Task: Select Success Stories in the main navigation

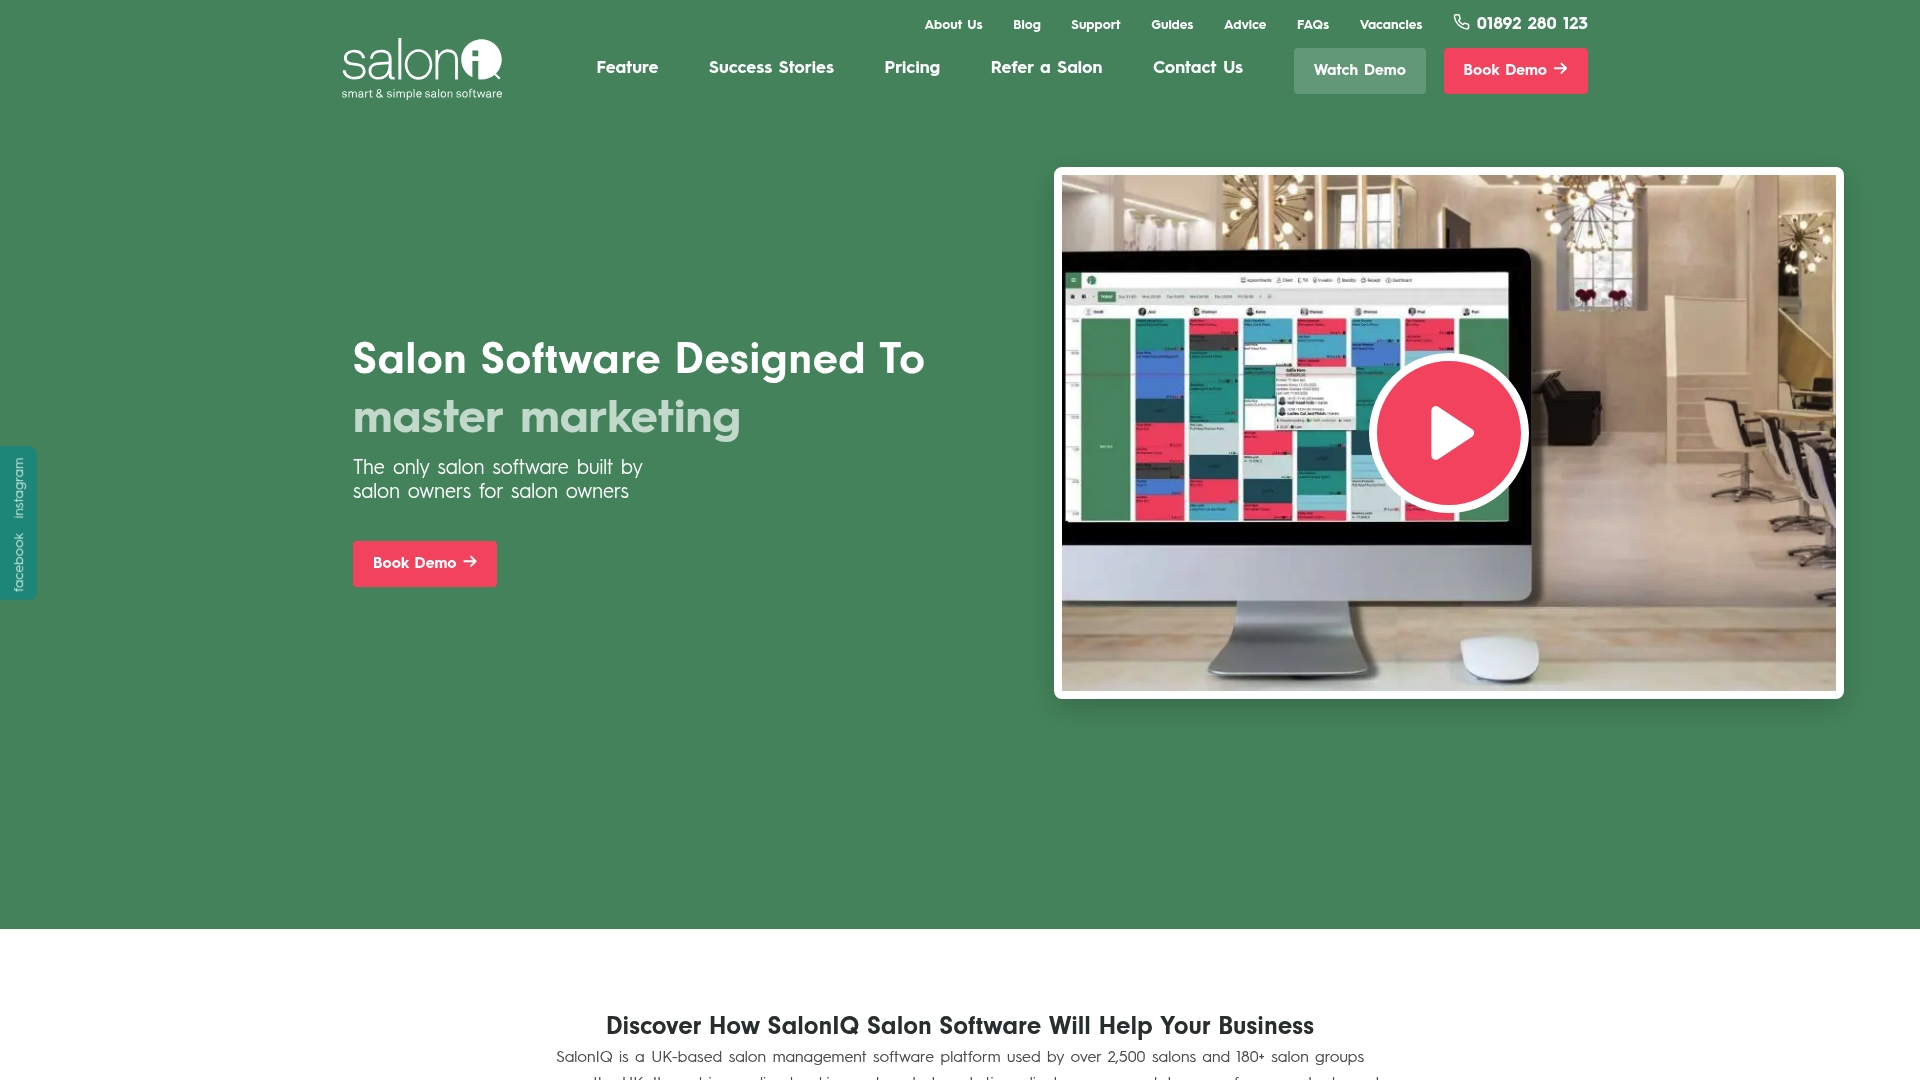Action: coord(771,67)
